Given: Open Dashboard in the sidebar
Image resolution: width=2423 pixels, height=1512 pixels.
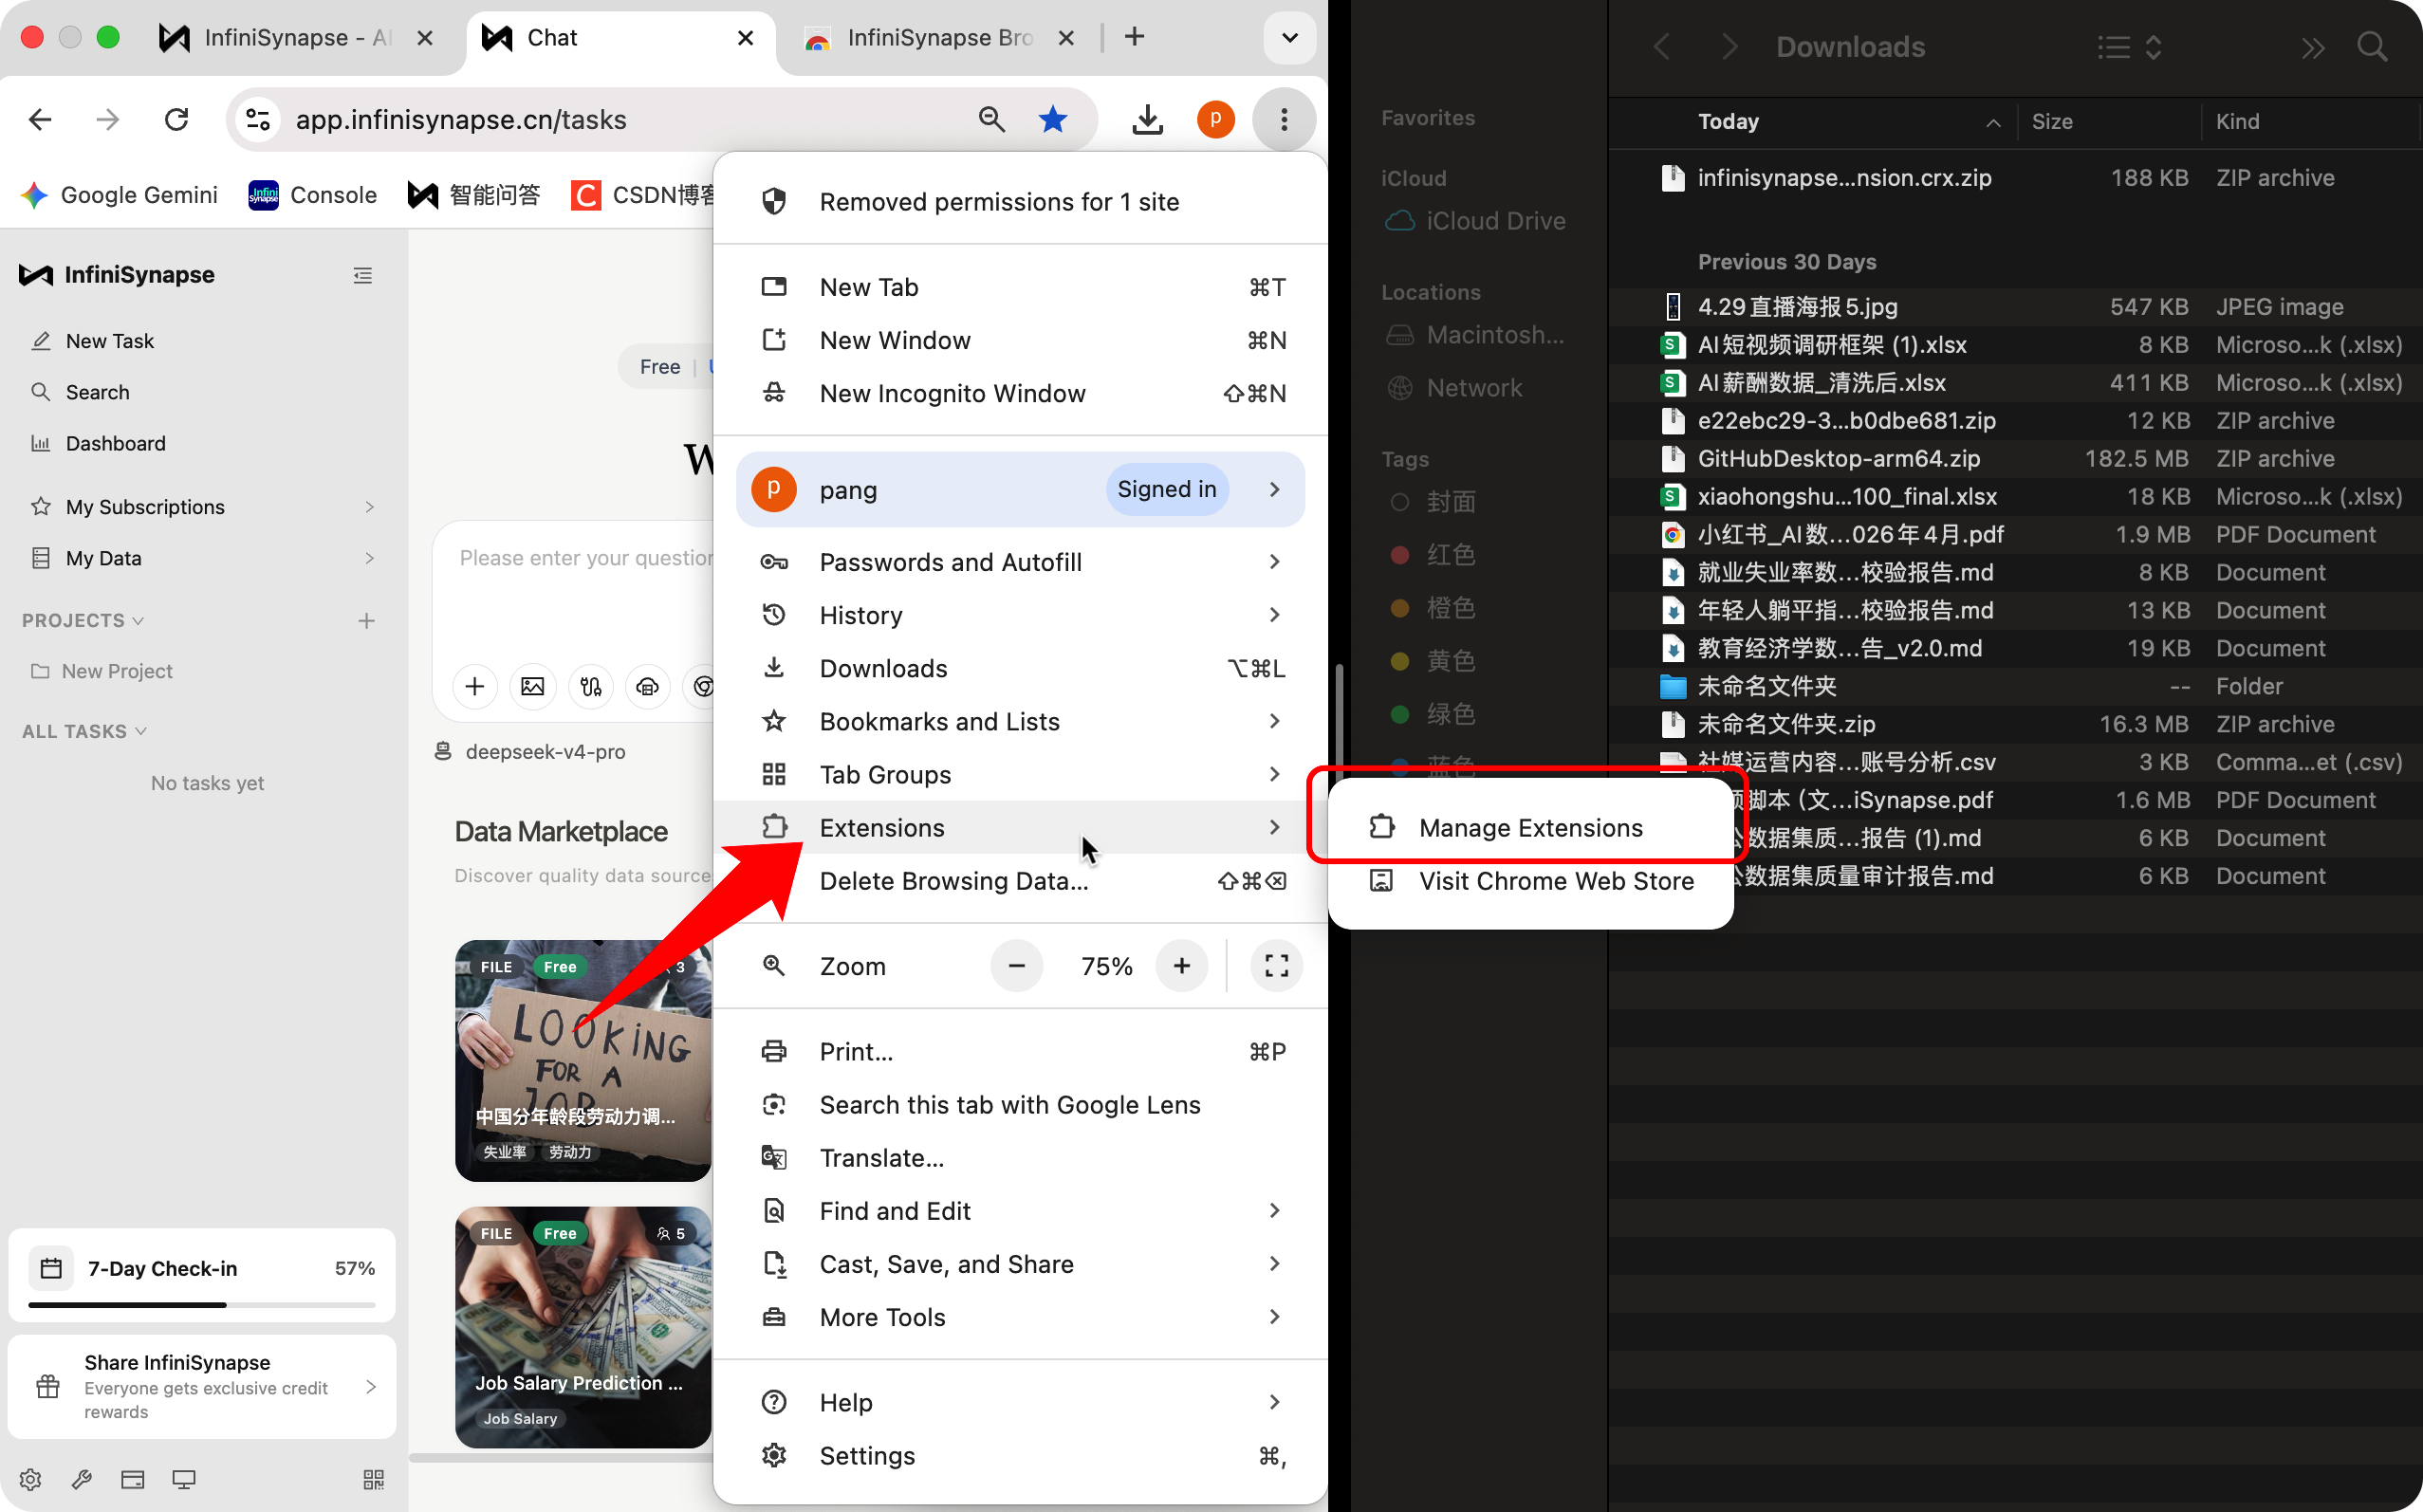Looking at the screenshot, I should pyautogui.click(x=202, y=443).
